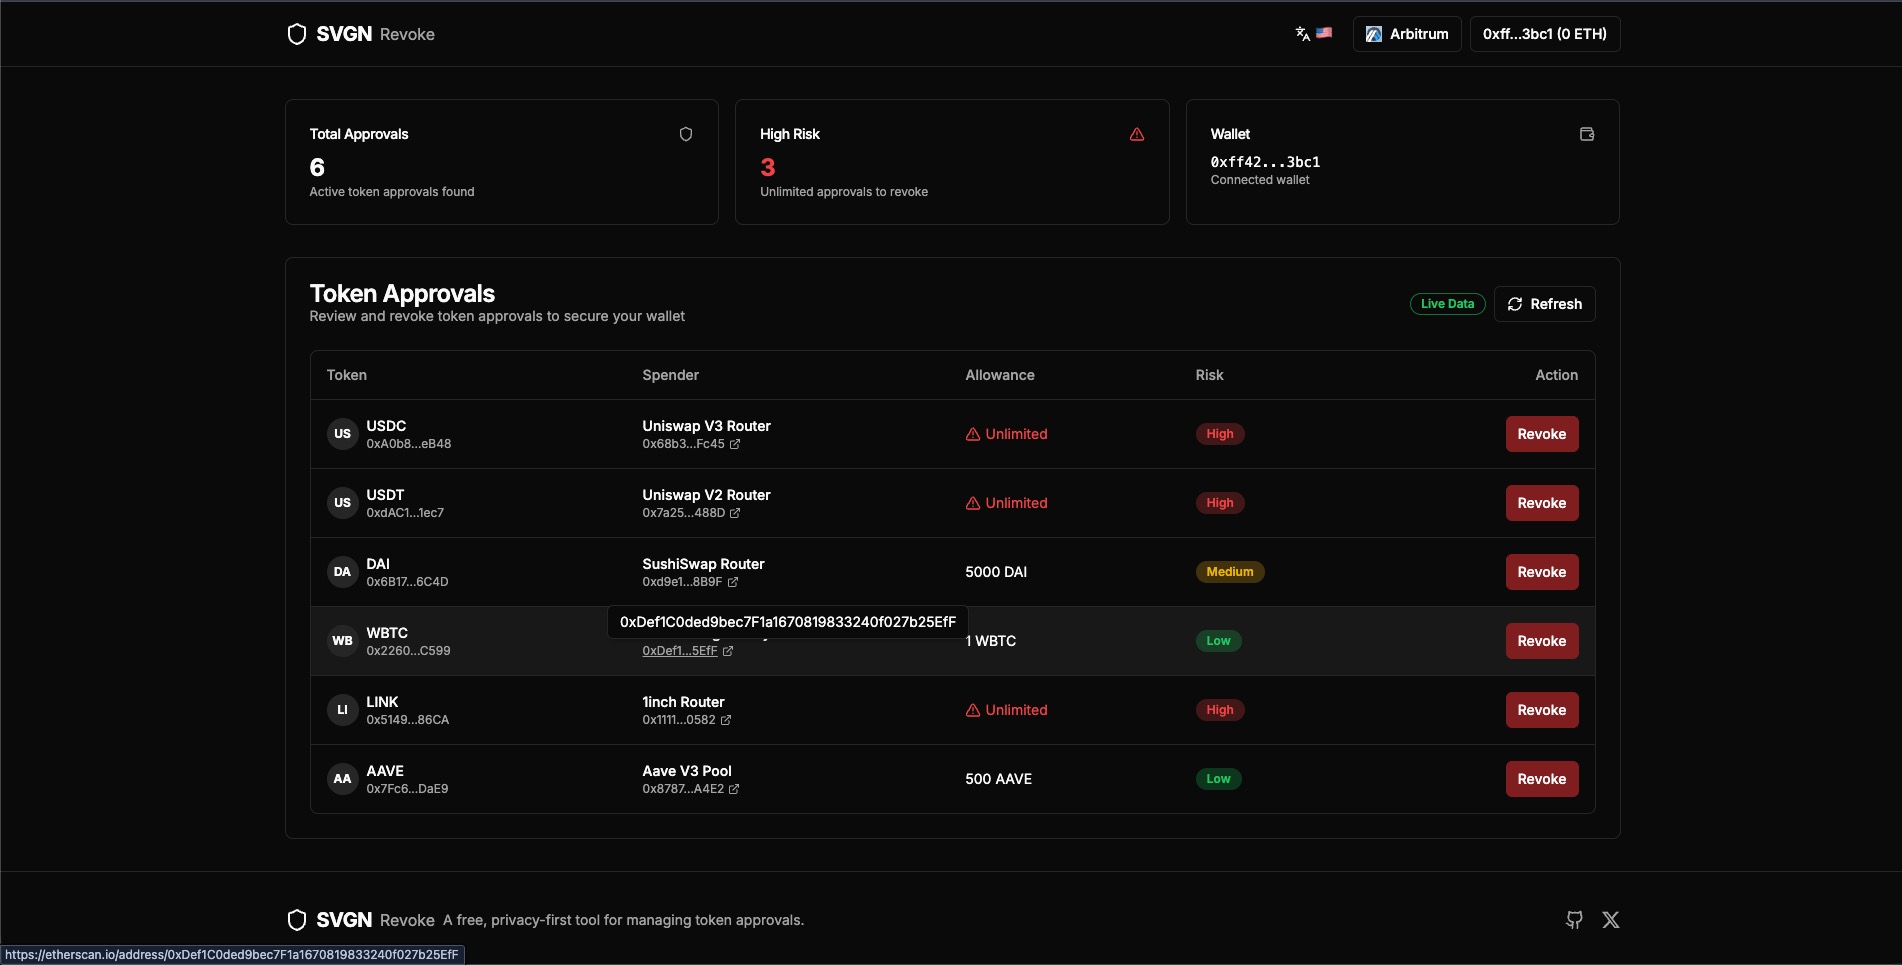Follow the 0xDef1...5EfF spender link

[x=678, y=650]
